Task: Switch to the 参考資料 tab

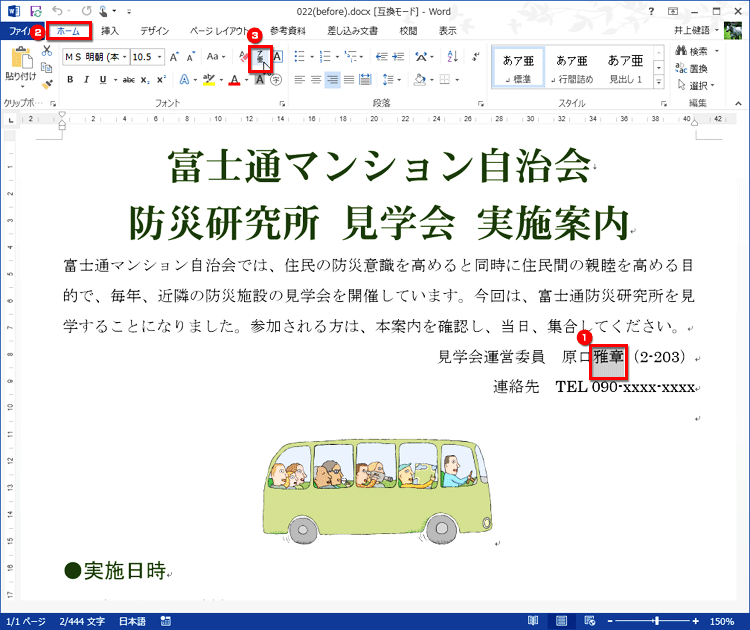Action: (288, 31)
